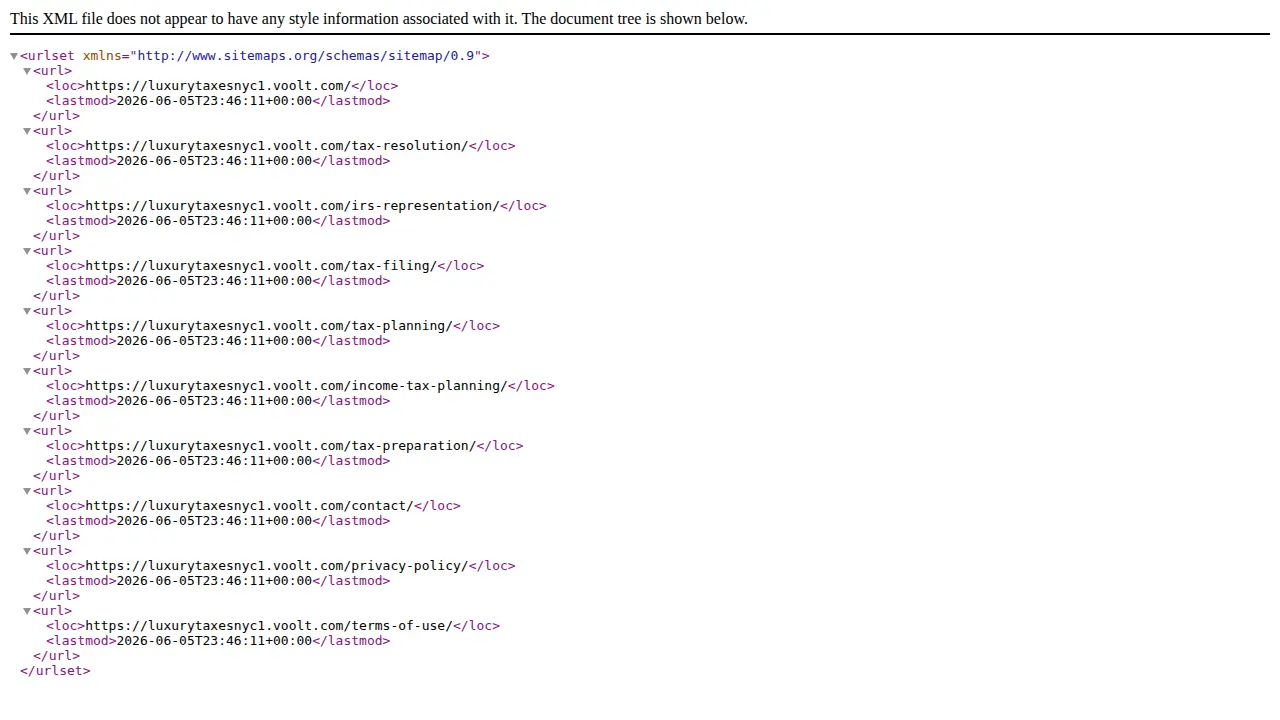
Task: Click the 'This XML file does not appear' notice
Action: [379, 19]
